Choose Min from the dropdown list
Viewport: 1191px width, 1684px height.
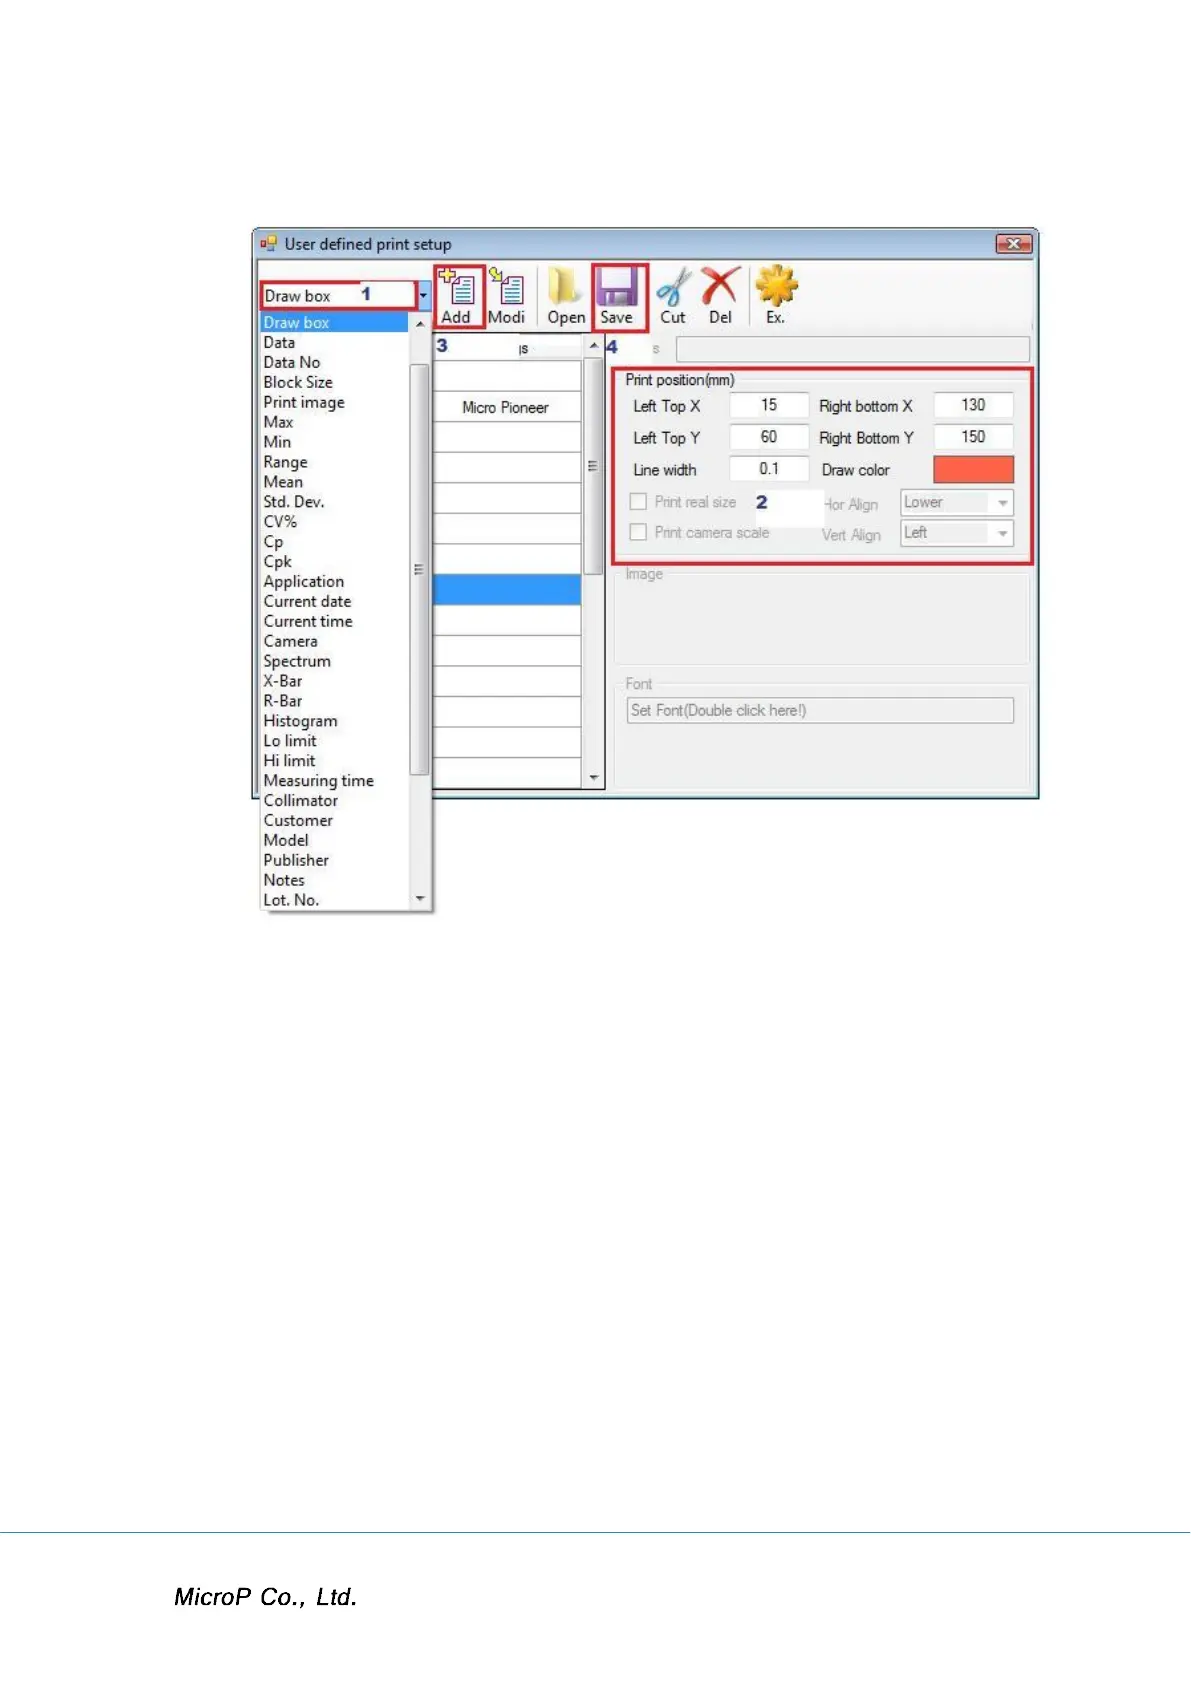point(334,442)
